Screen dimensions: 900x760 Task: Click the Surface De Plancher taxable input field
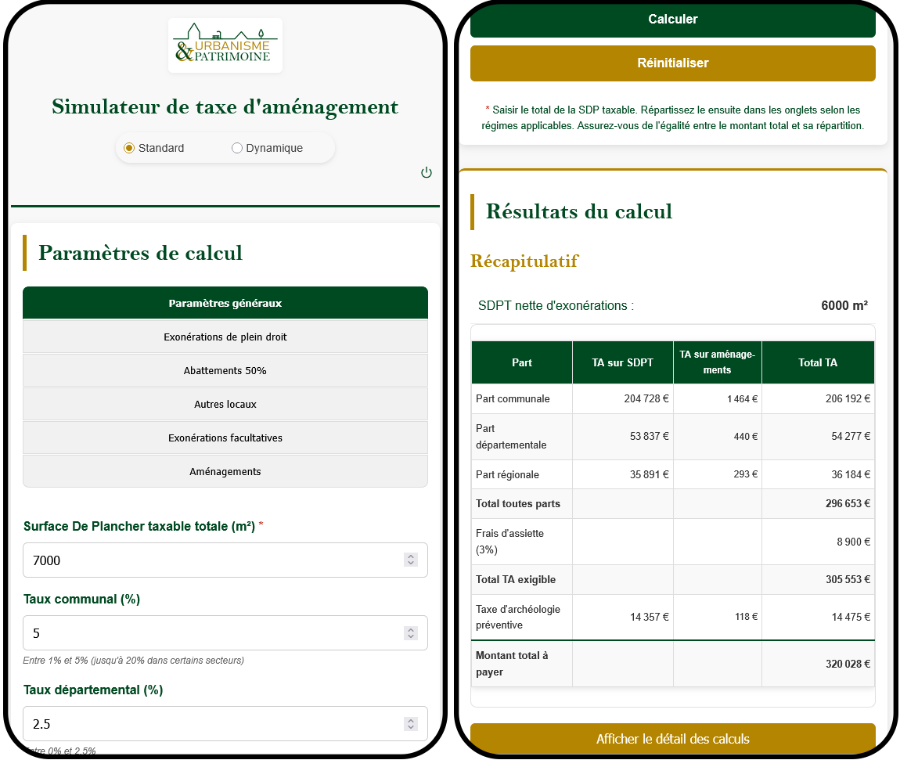(x=210, y=560)
